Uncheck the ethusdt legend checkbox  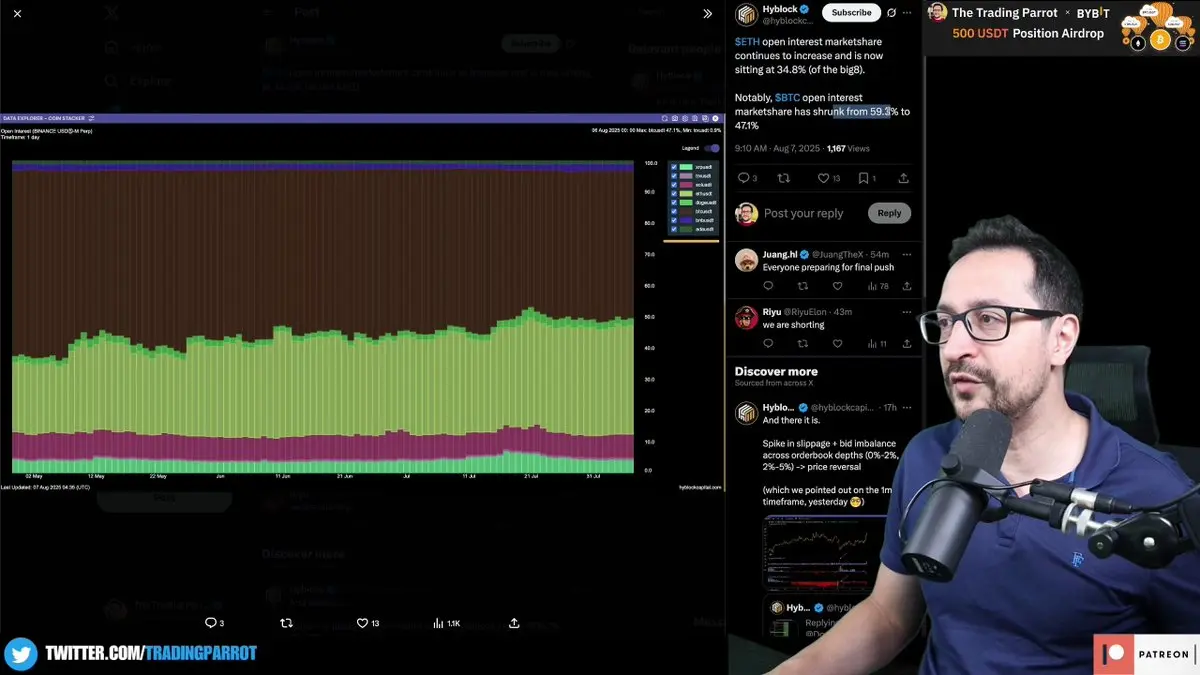[674, 193]
